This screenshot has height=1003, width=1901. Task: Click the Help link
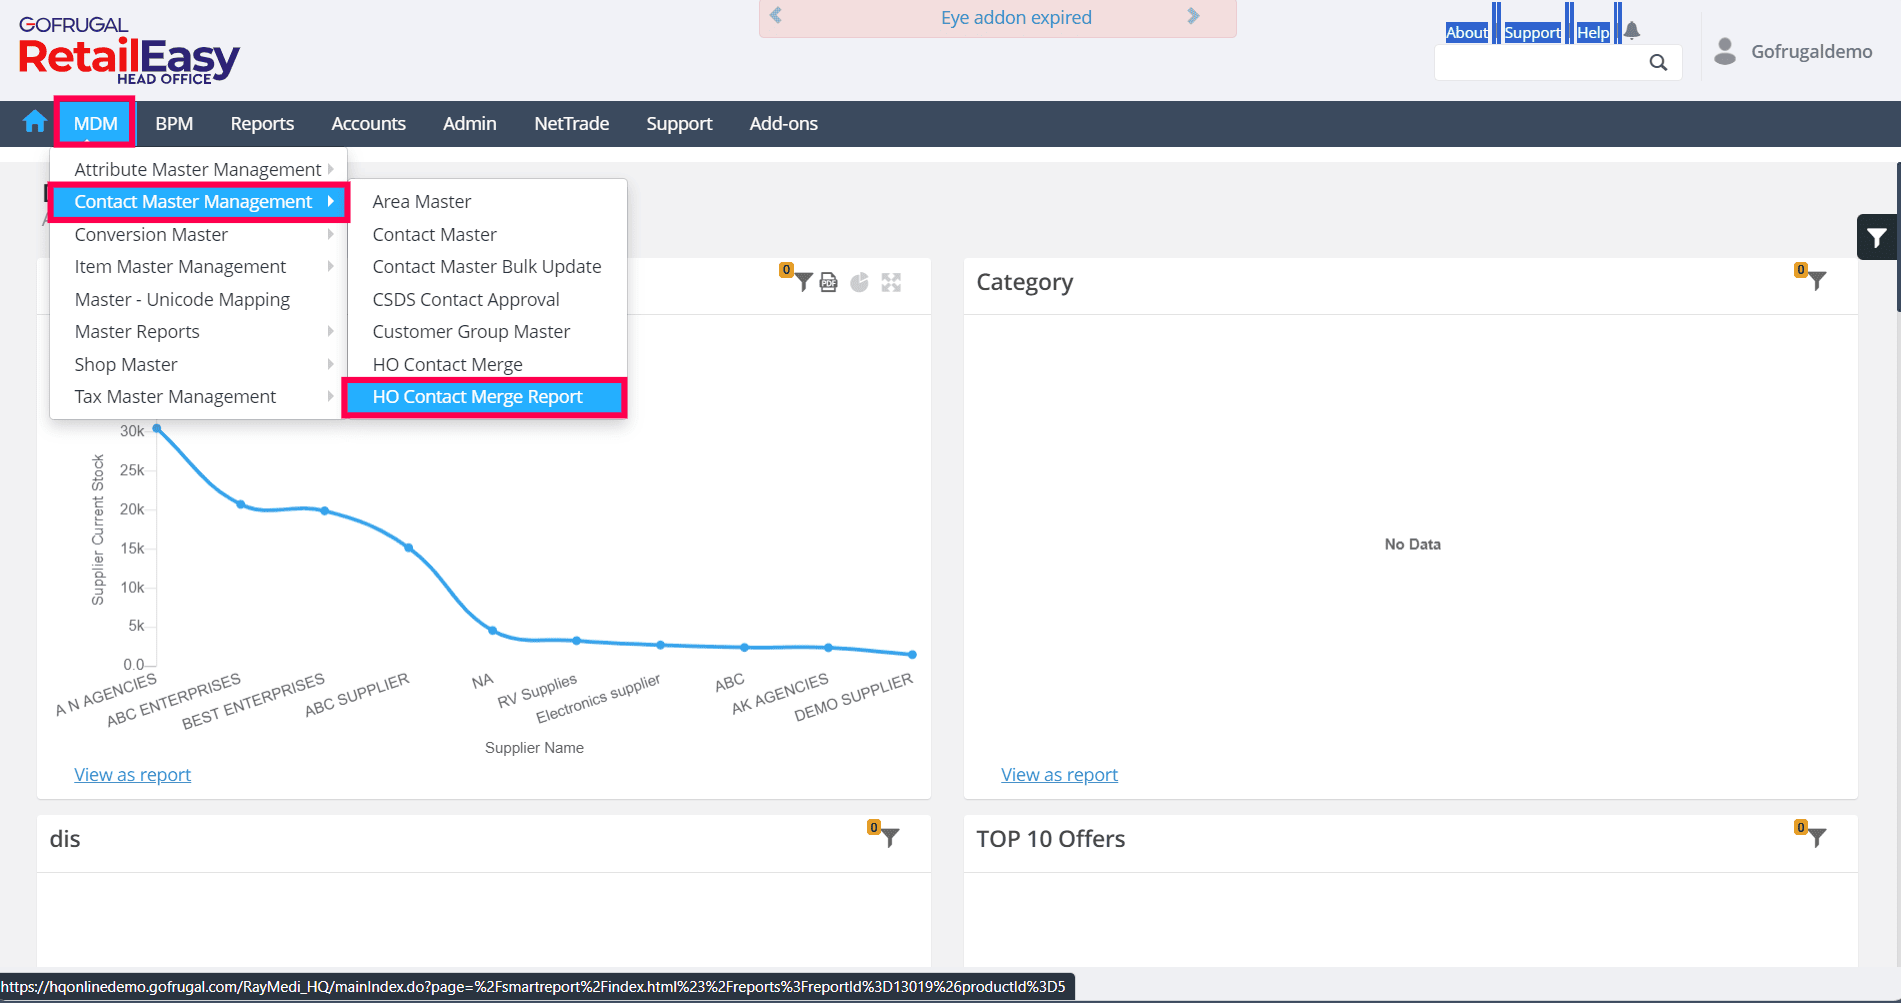(x=1593, y=32)
